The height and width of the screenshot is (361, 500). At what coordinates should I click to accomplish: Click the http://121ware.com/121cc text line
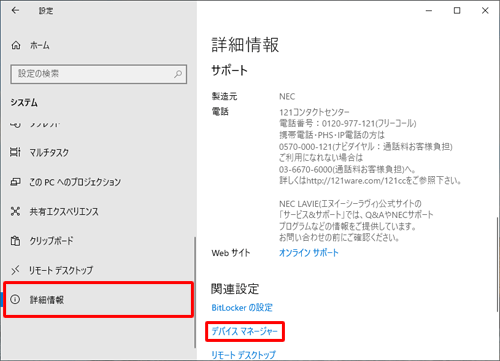point(370,181)
